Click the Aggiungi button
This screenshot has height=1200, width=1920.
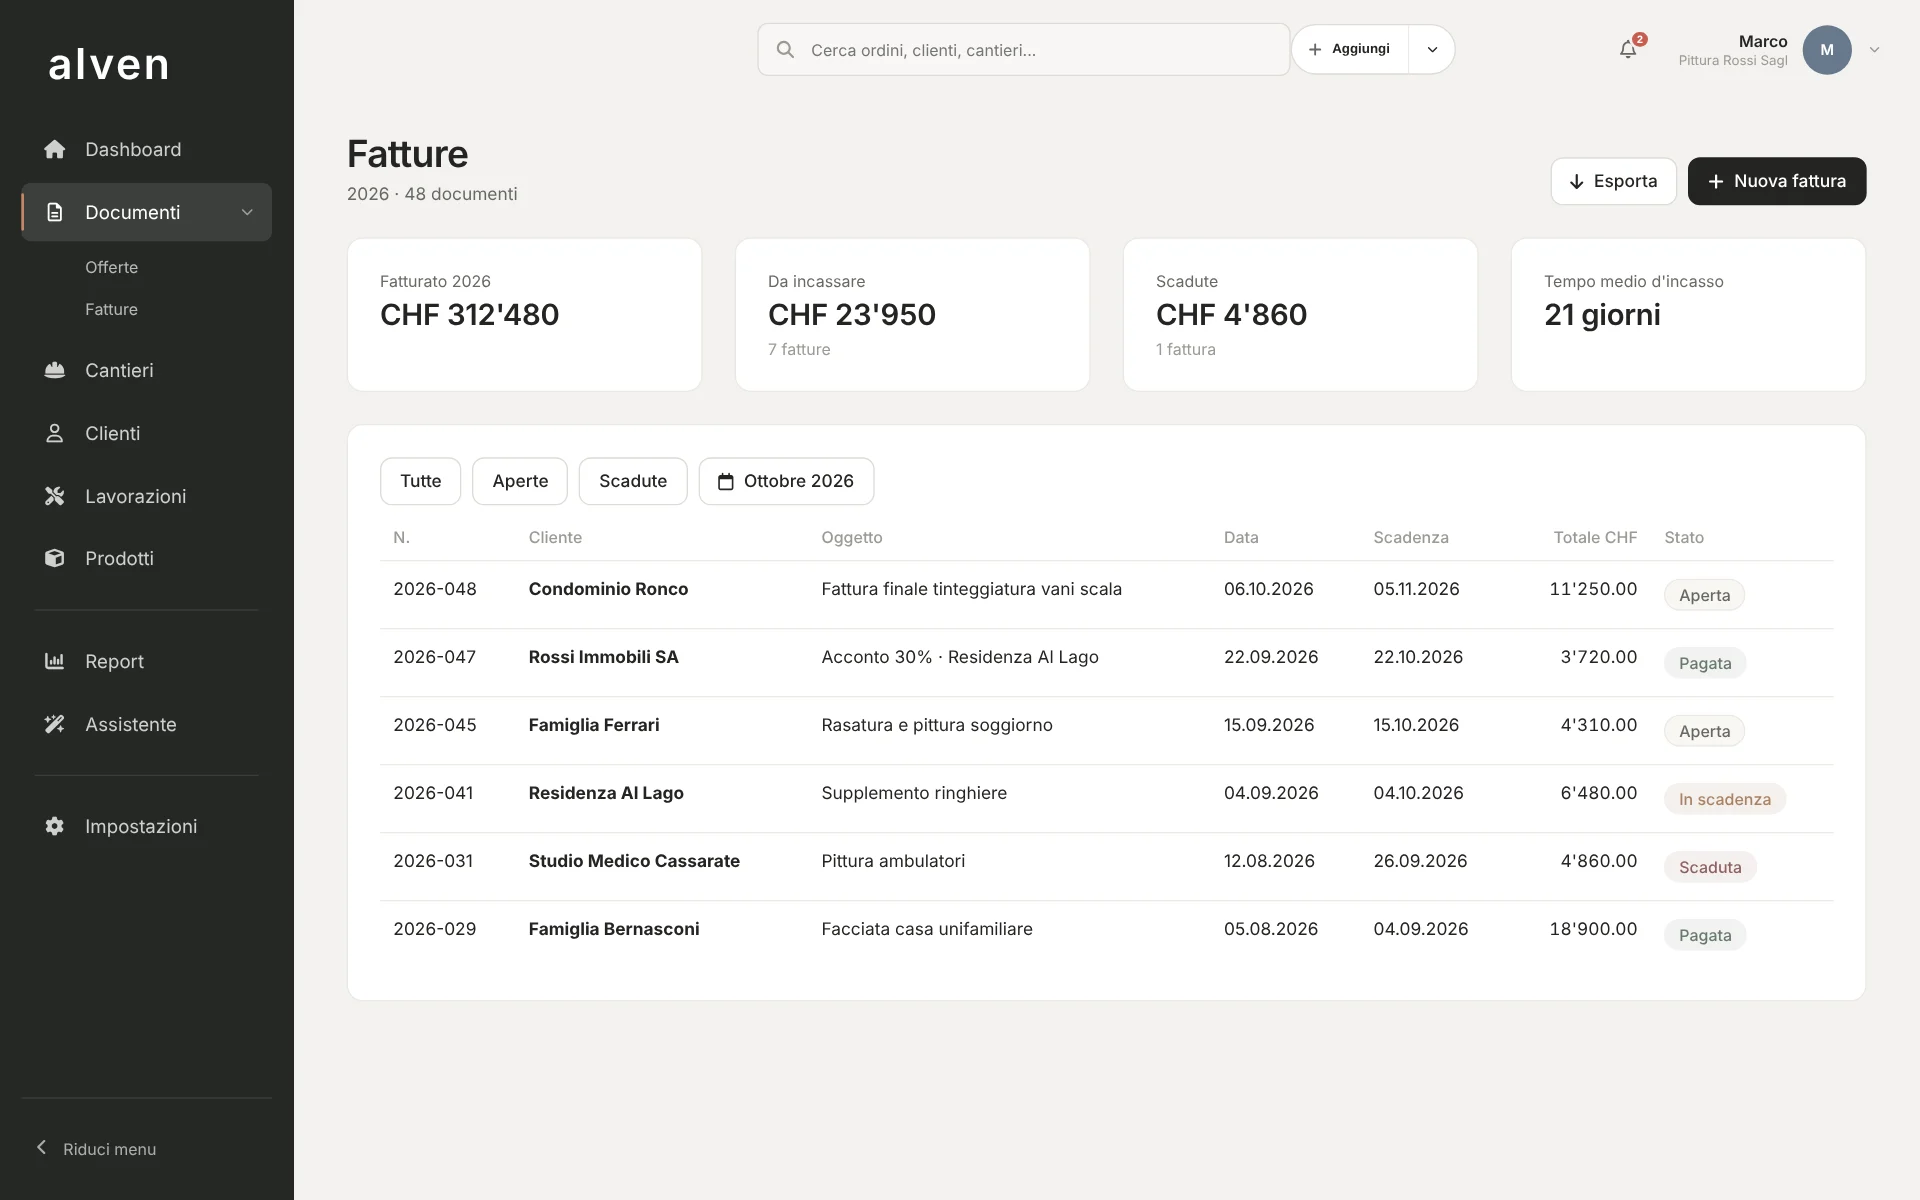point(1350,49)
